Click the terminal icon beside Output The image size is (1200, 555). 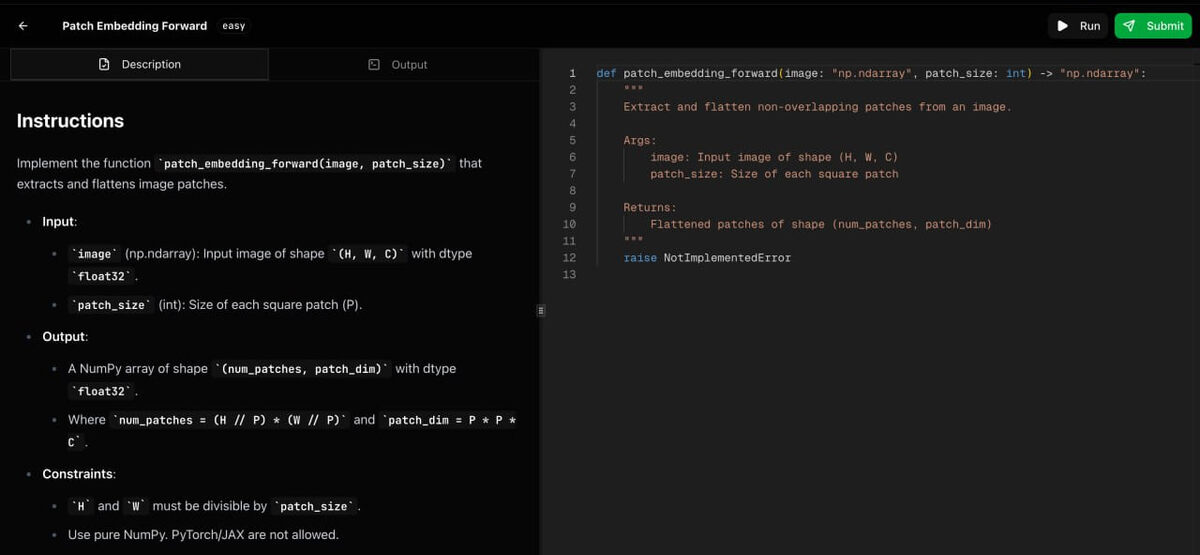click(374, 64)
